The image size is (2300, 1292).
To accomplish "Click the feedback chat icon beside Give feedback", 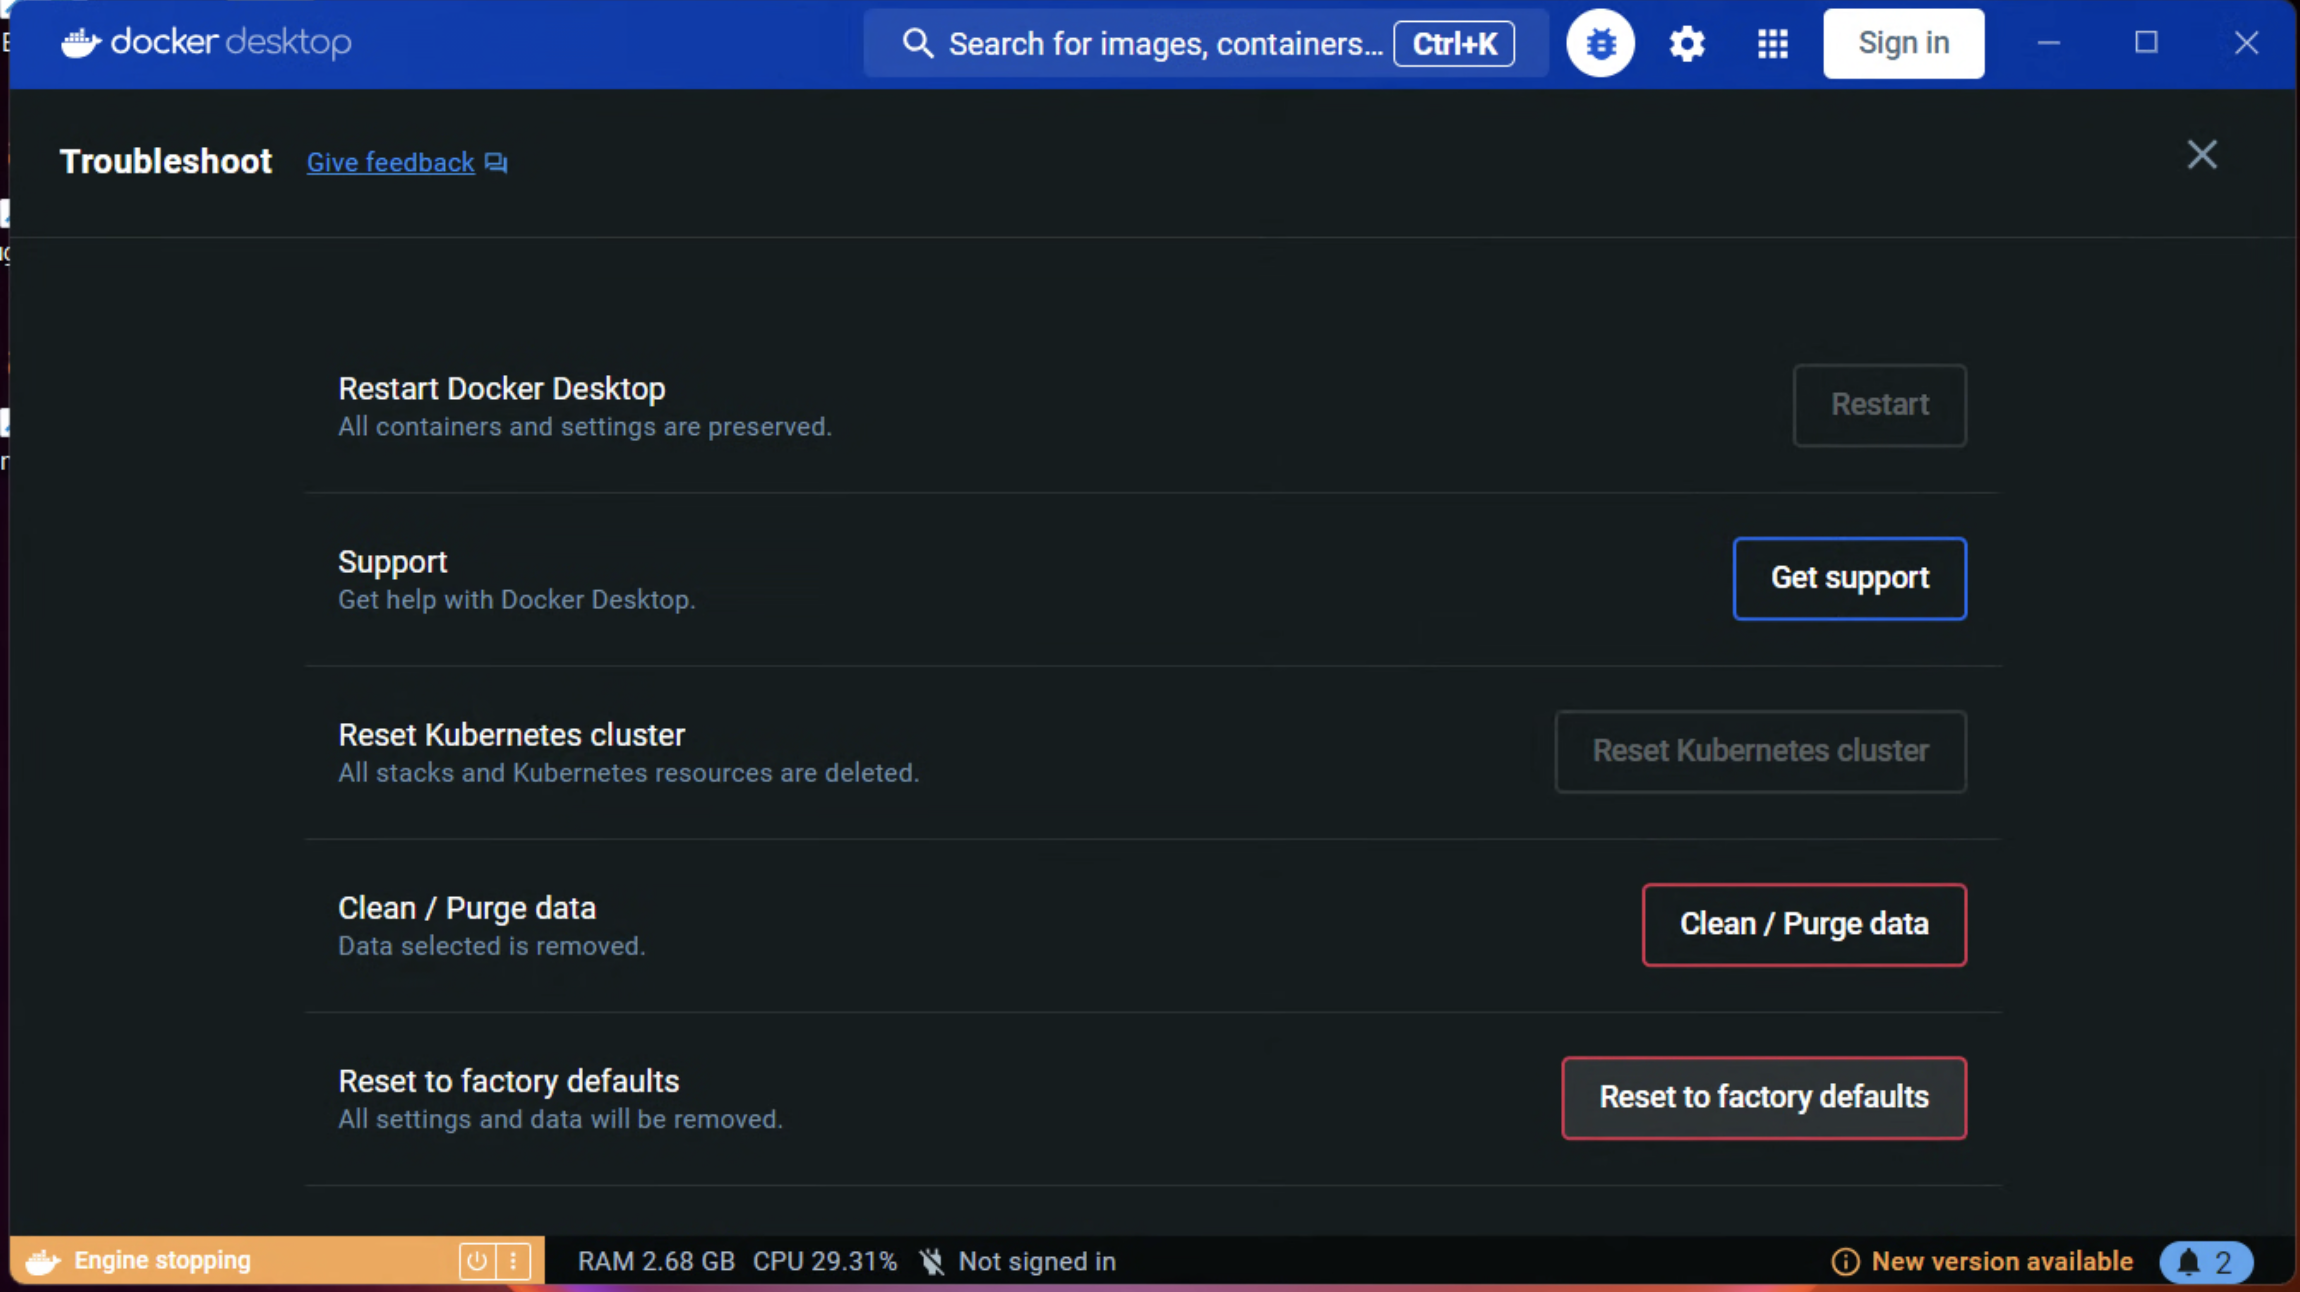I will point(496,162).
